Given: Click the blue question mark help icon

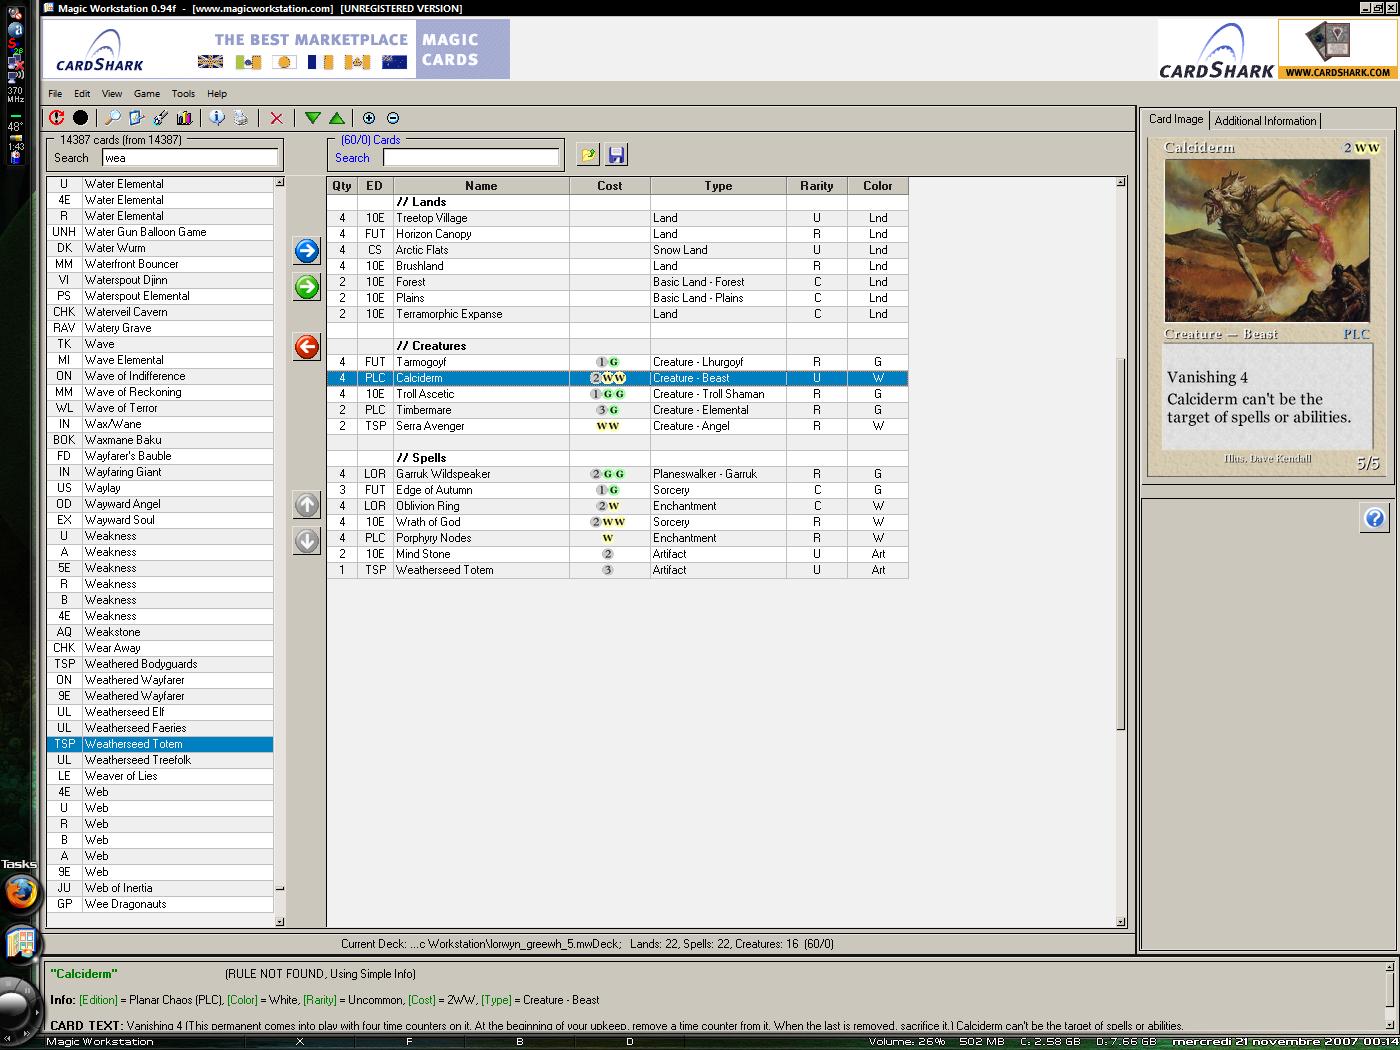Looking at the screenshot, I should pos(1374,518).
